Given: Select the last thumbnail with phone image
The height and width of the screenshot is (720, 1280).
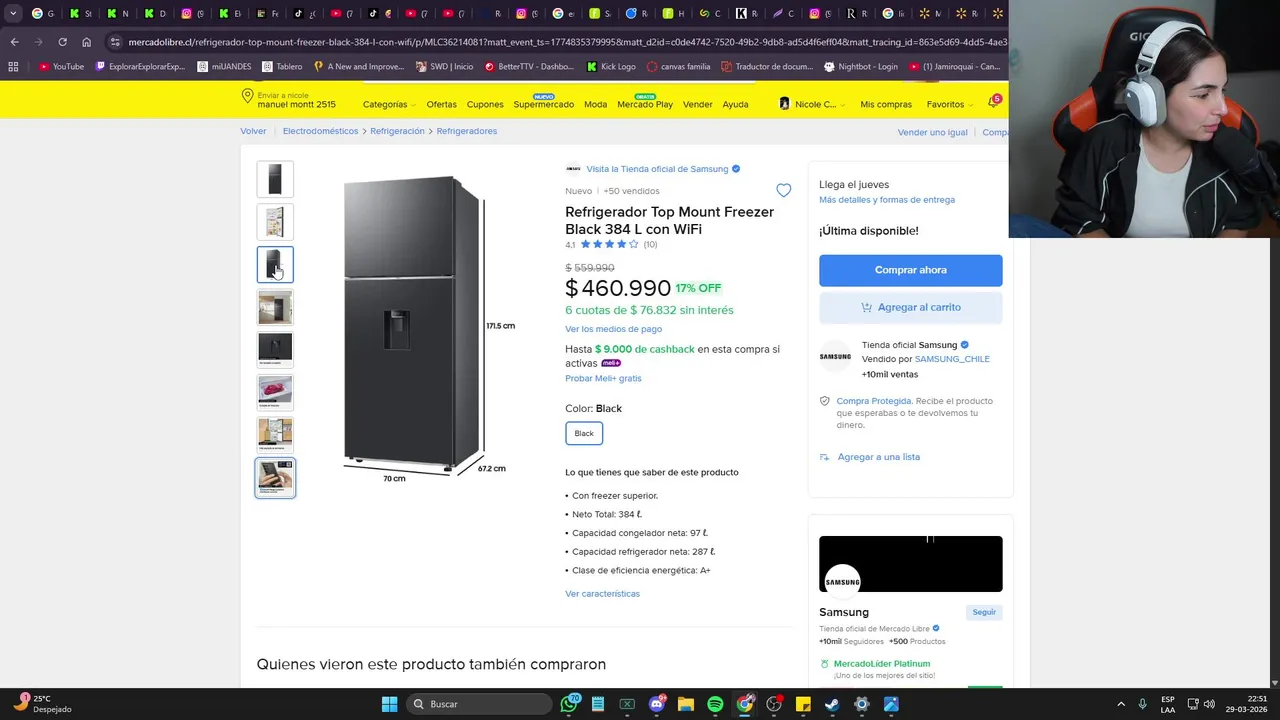Looking at the screenshot, I should coord(275,477).
